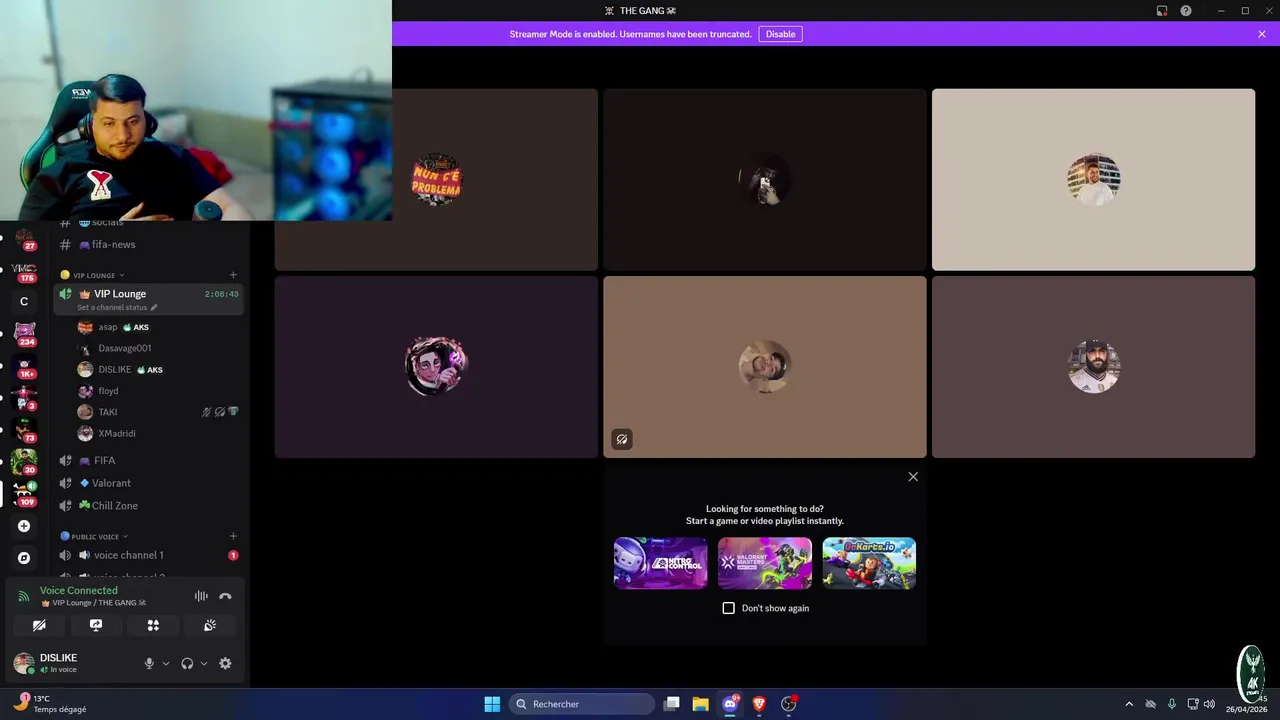Open server icon with 73 badge
Screen dimensions: 1280x720
24,430
